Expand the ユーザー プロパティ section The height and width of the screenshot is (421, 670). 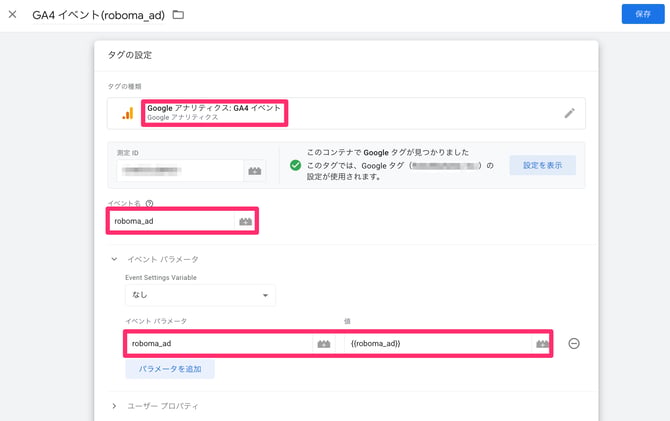tap(114, 406)
